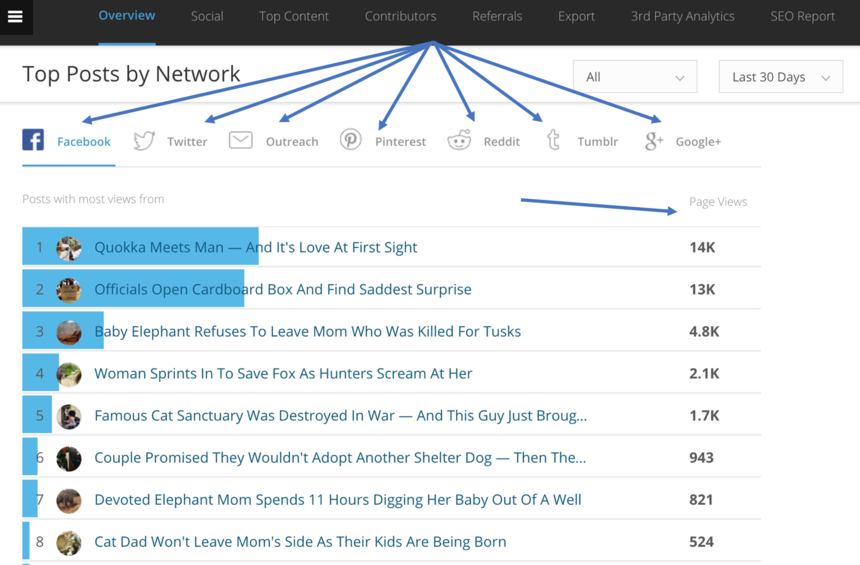Screen dimensions: 860x565
Task: Select the Facebook network icon
Action: [33, 140]
